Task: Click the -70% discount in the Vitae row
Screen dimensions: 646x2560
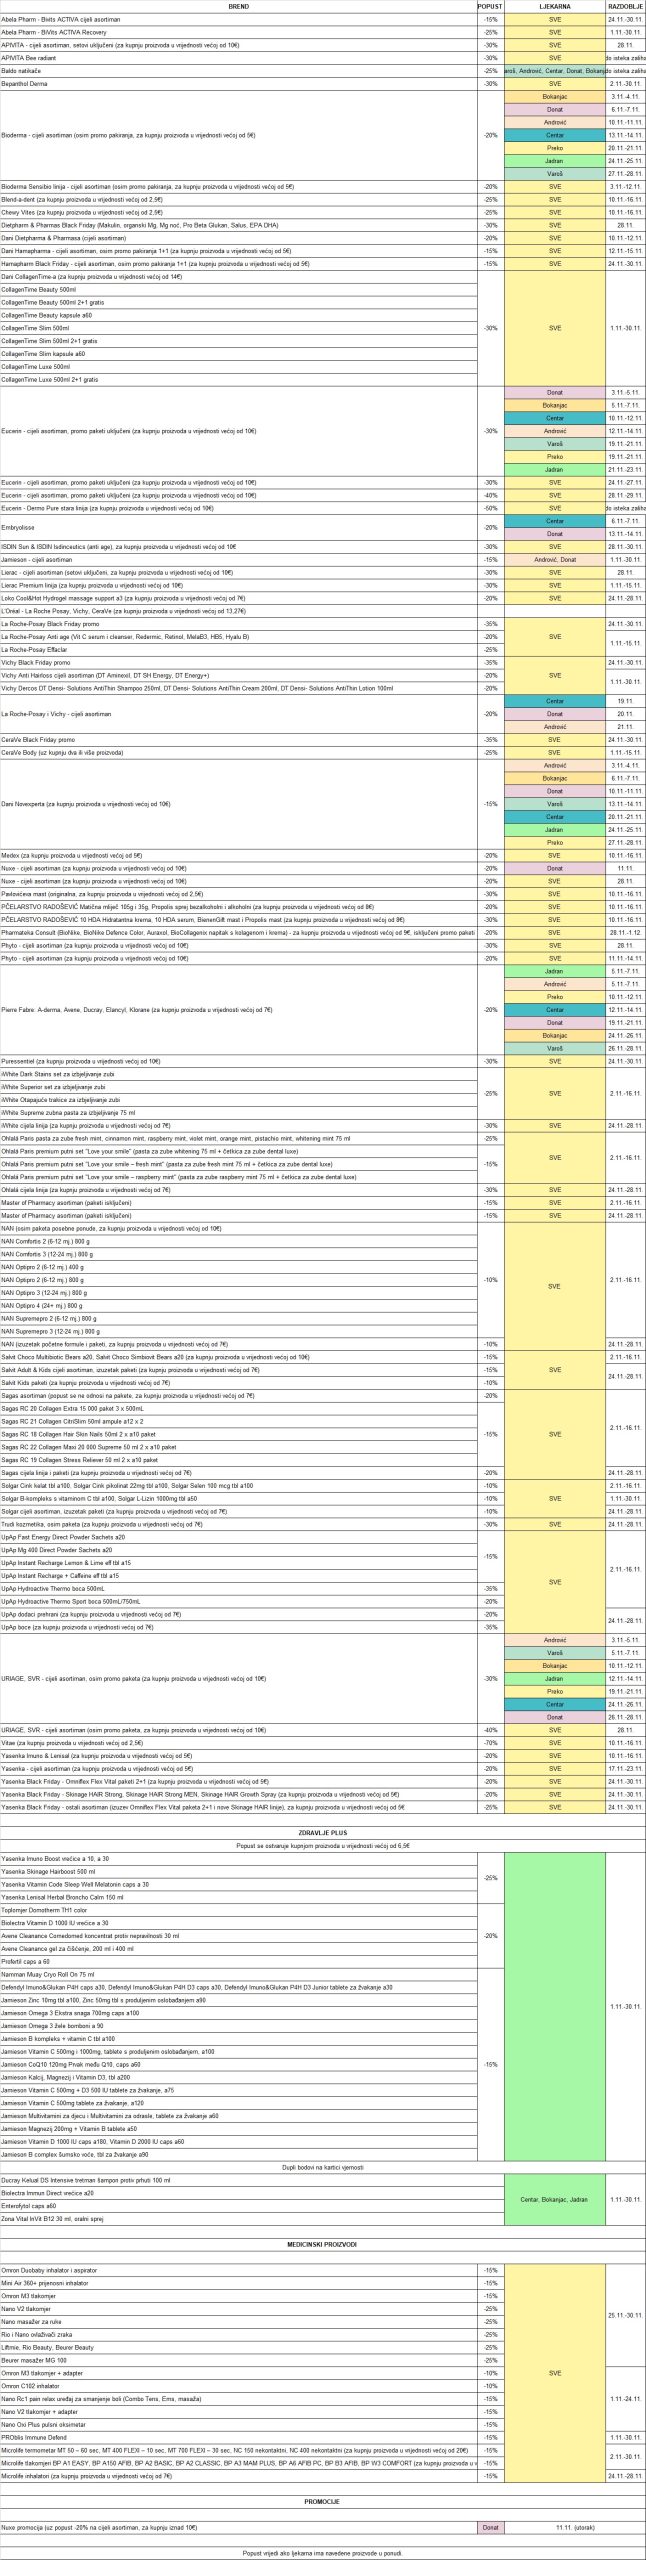Action: click(x=490, y=1743)
